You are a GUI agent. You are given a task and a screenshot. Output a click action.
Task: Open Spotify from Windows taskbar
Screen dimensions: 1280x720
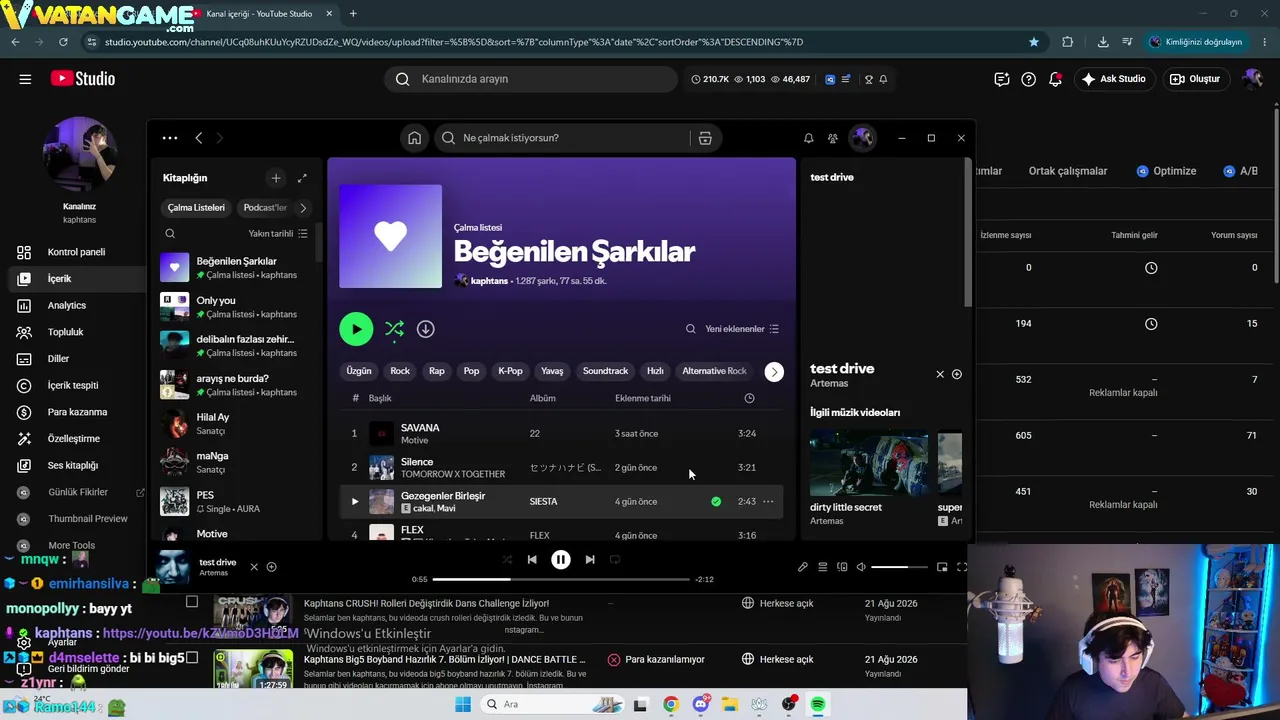pos(818,704)
